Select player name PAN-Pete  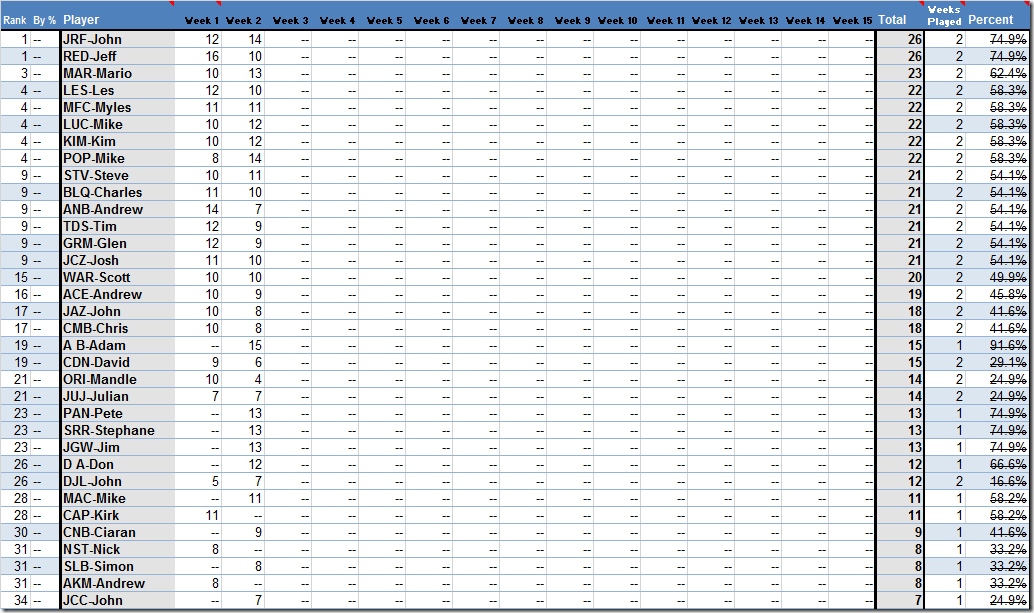[x=93, y=414]
